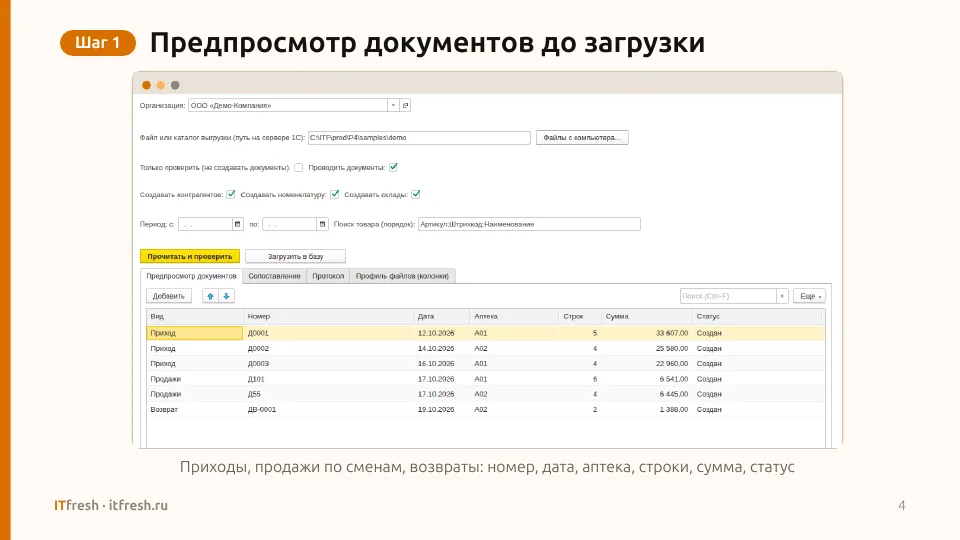Click the yellow window minimize dot

(x=160, y=85)
